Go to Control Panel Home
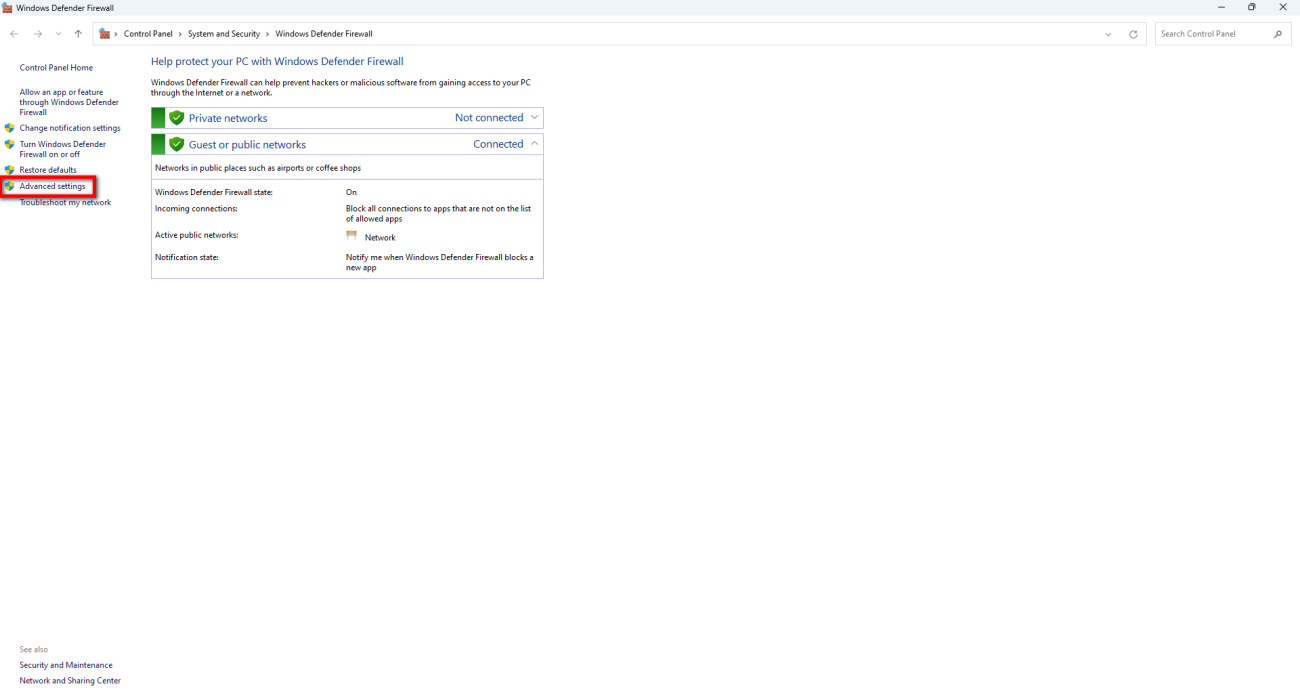This screenshot has width=1300, height=699. 56,68
